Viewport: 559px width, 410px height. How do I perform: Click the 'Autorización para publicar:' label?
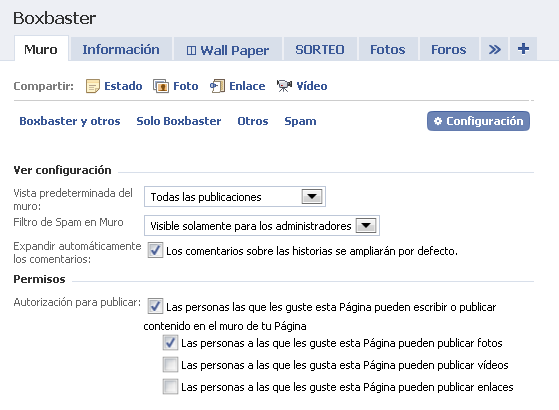[x=77, y=302]
